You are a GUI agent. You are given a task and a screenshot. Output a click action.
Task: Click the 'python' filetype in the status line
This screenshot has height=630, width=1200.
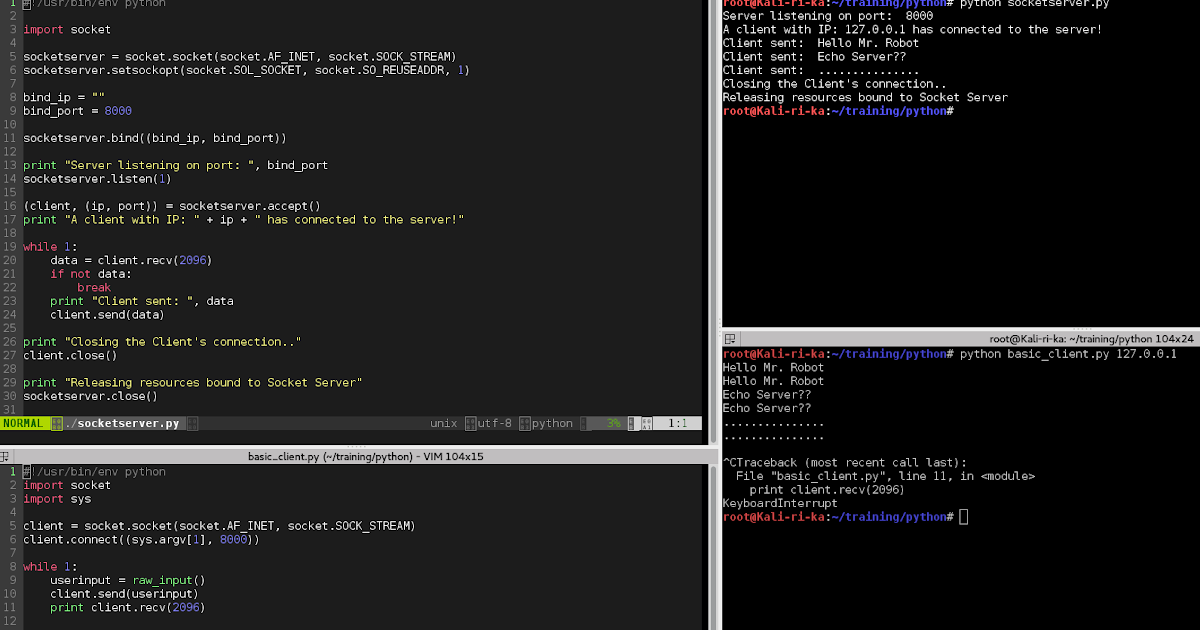coord(552,424)
